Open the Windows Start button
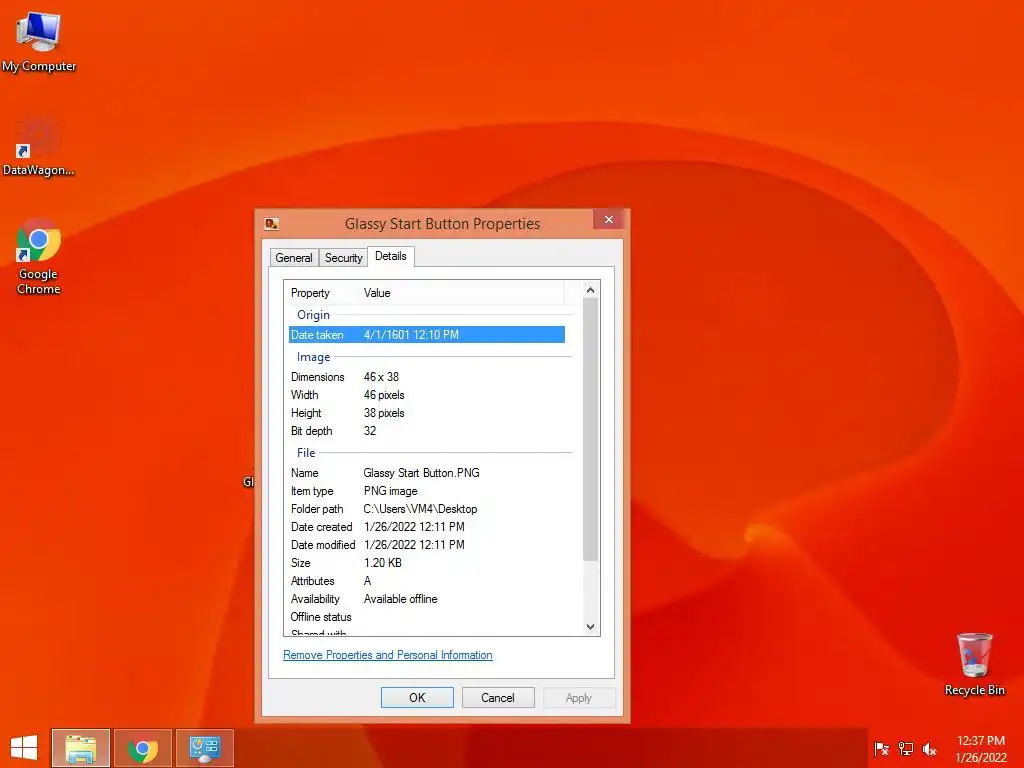 pyautogui.click(x=24, y=748)
